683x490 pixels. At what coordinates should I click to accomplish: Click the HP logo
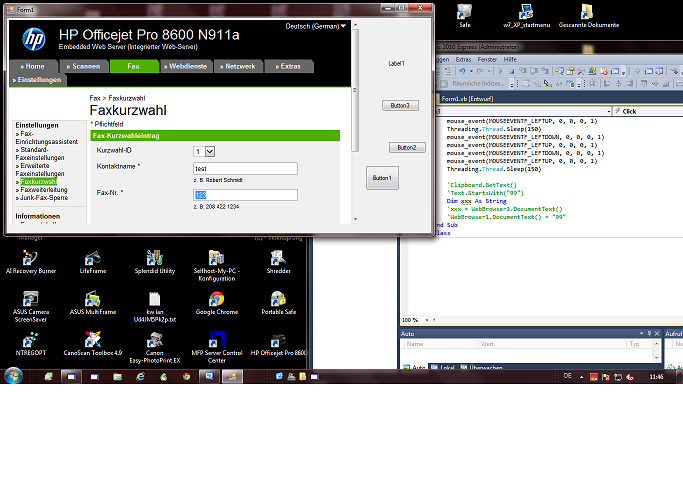pyautogui.click(x=34, y=39)
